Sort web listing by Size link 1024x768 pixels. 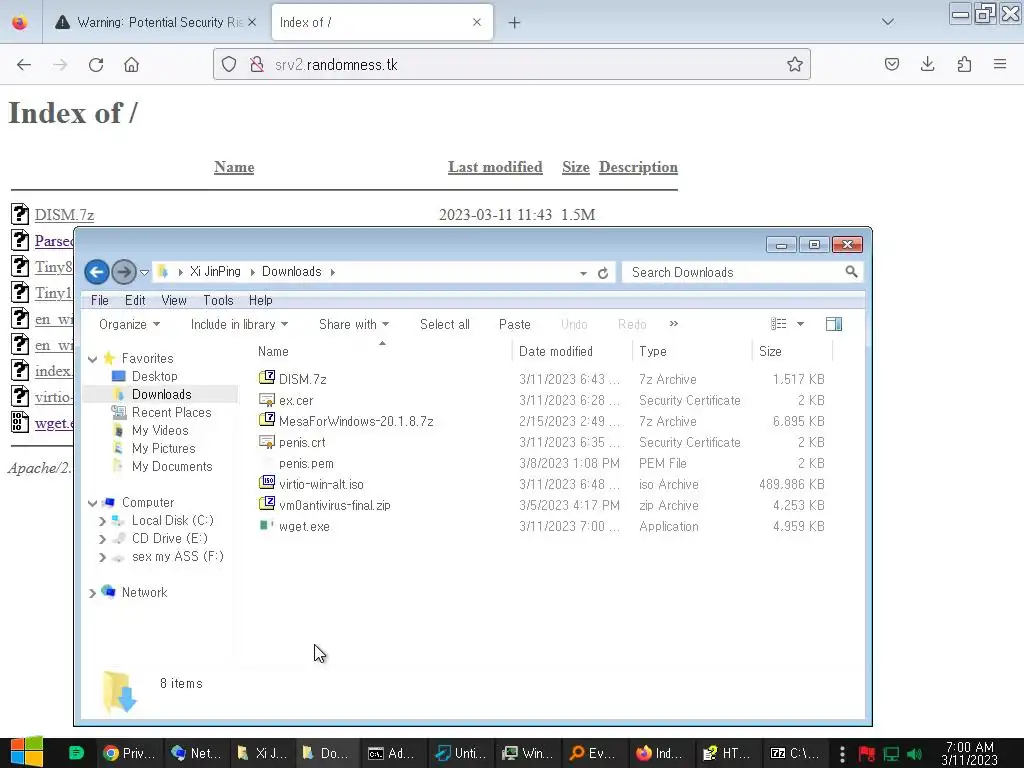click(575, 167)
